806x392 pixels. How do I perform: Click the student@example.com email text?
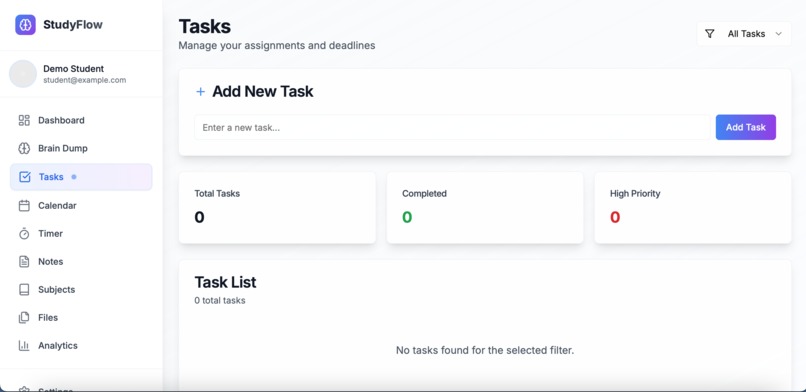click(84, 80)
